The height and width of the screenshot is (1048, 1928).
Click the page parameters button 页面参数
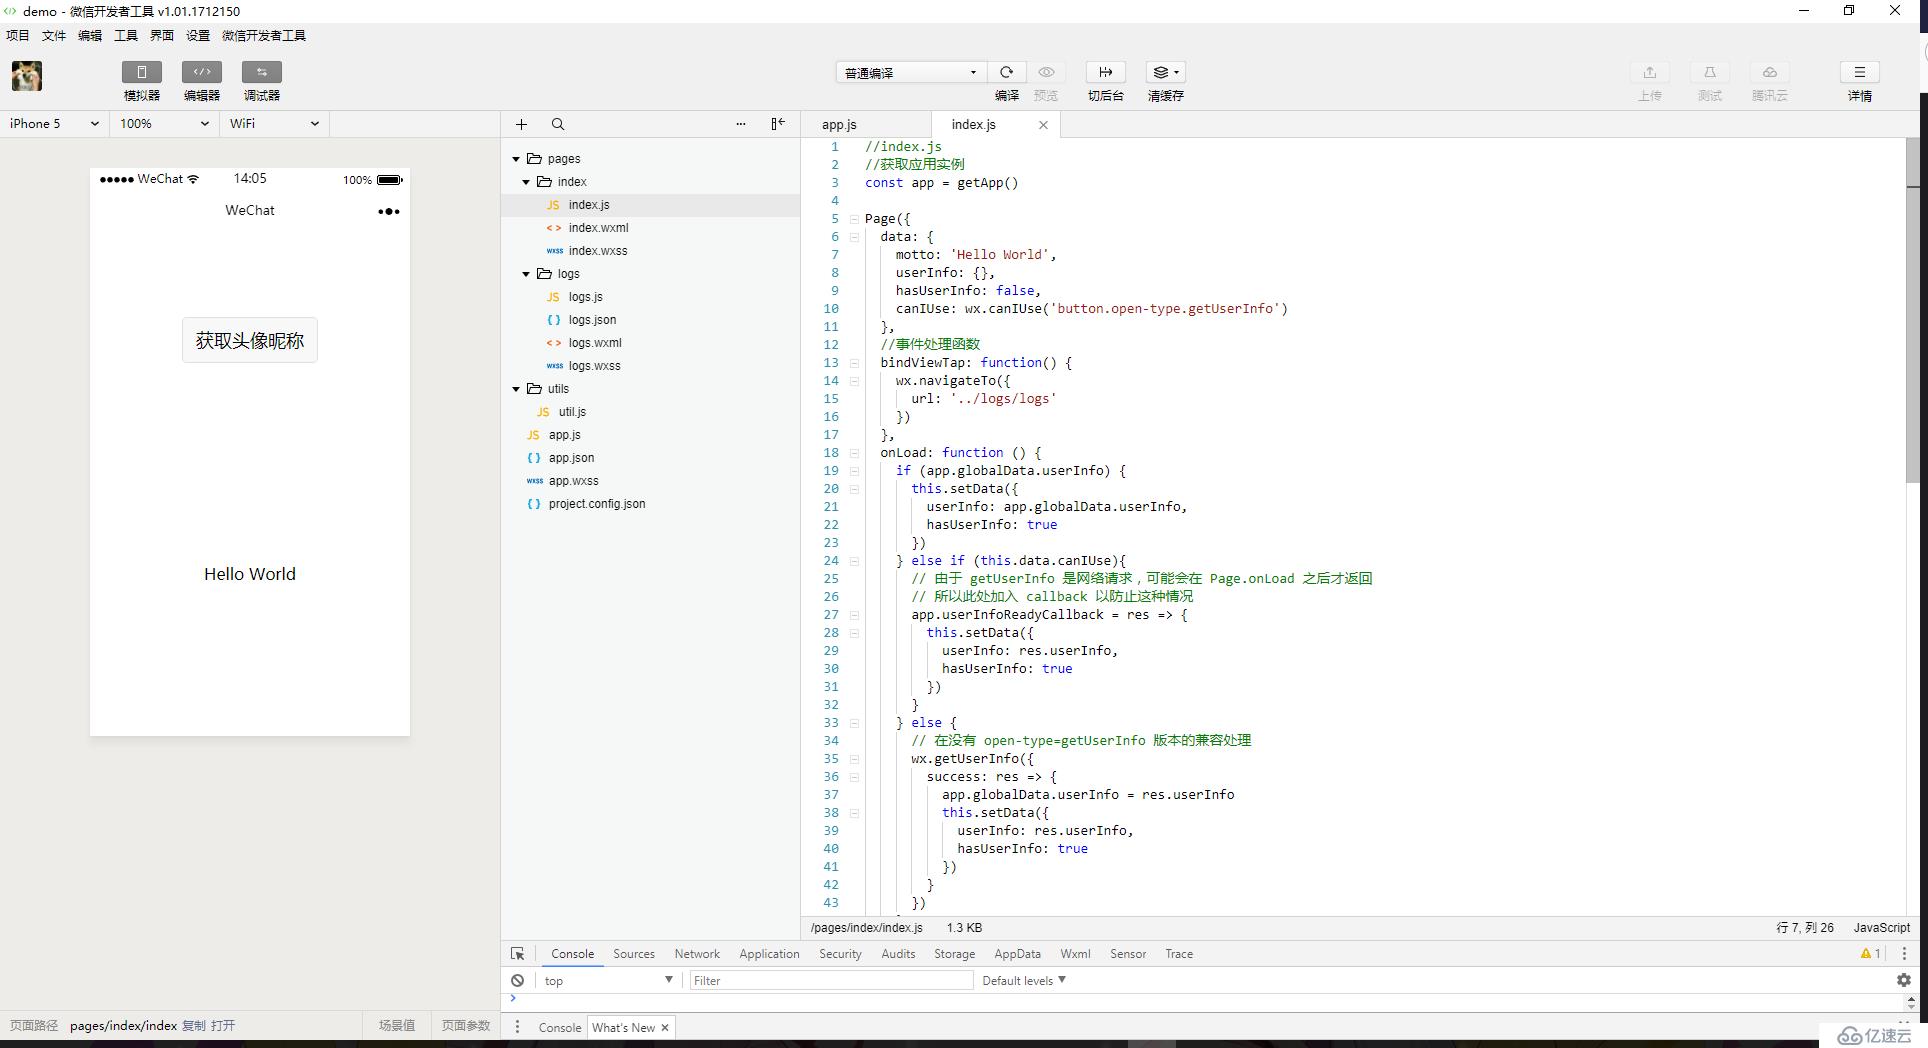(466, 1026)
